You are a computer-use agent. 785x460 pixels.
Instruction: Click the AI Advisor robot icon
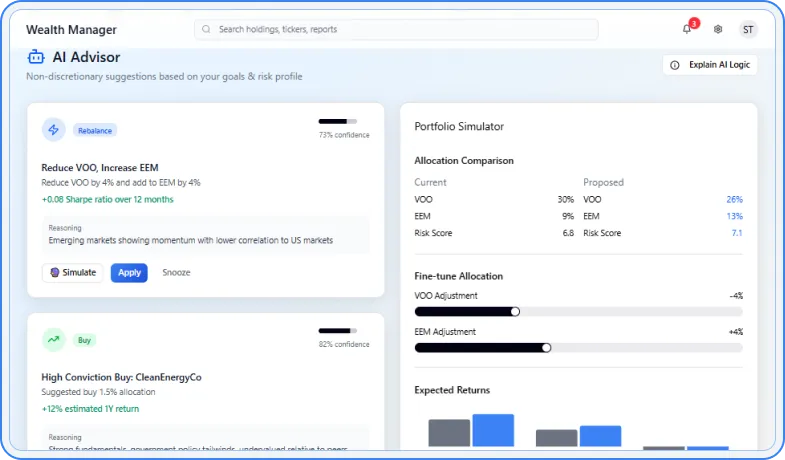pyautogui.click(x=35, y=58)
